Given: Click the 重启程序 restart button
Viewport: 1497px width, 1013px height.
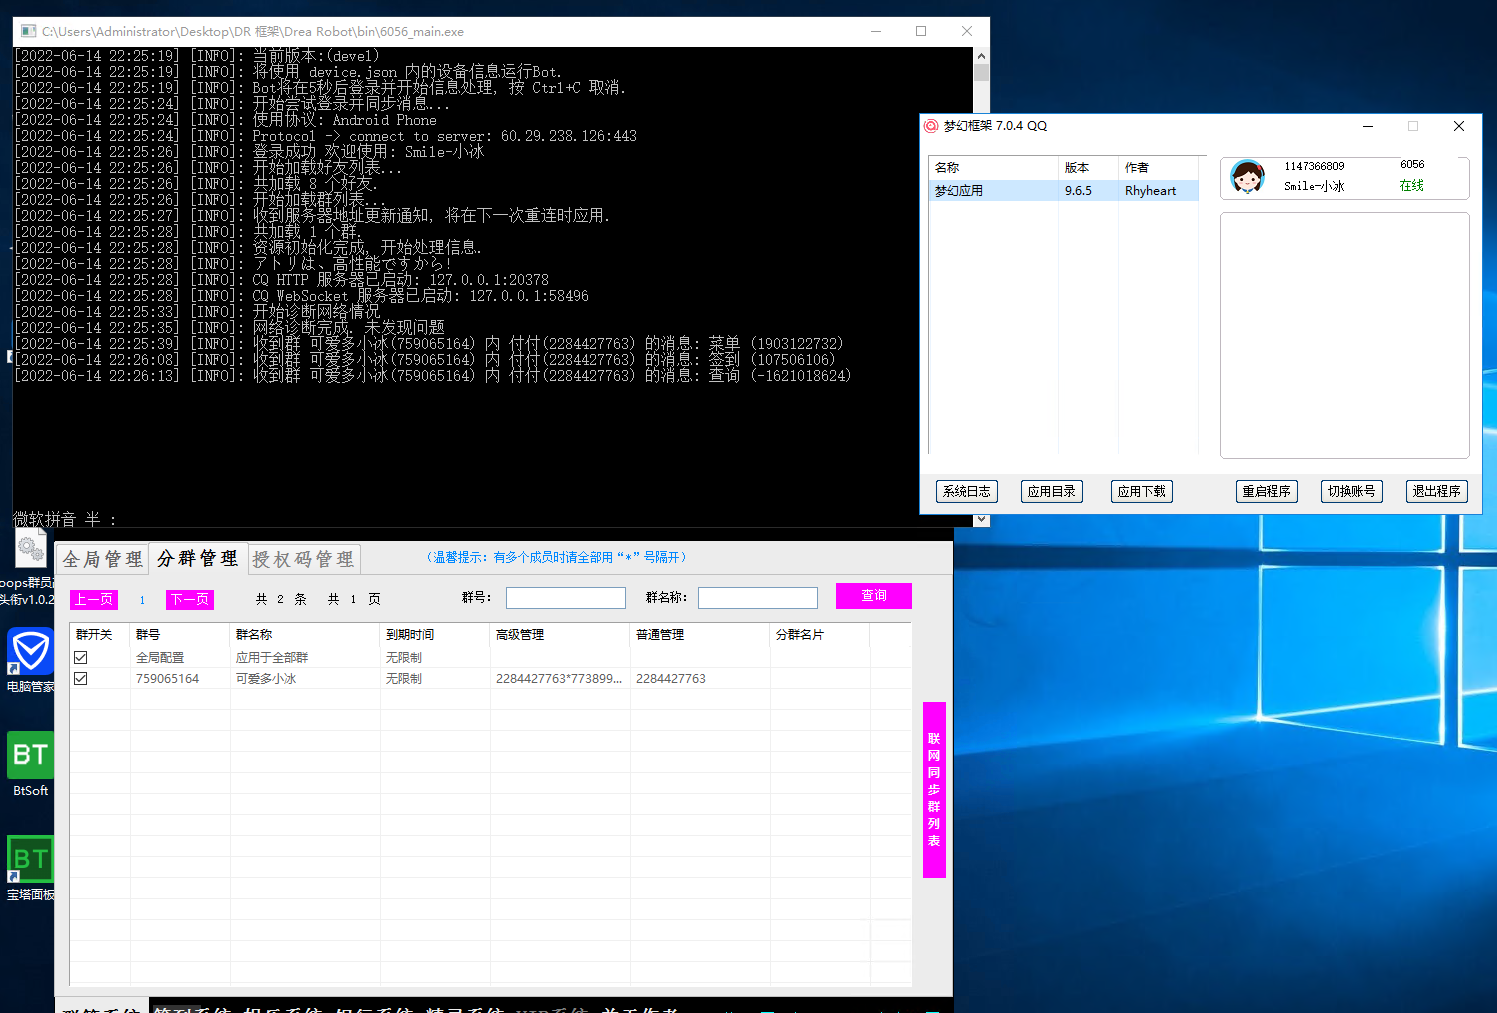Looking at the screenshot, I should click(x=1266, y=492).
